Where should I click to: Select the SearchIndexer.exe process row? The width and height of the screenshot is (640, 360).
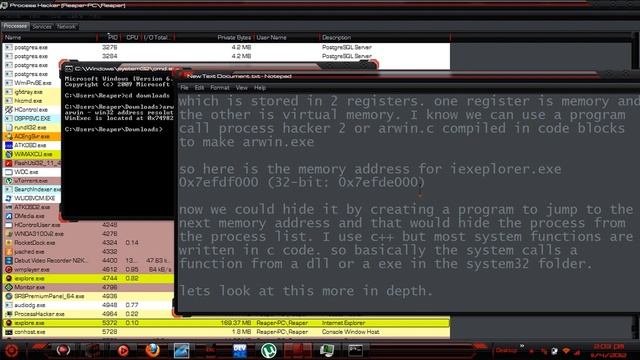click(x=32, y=190)
